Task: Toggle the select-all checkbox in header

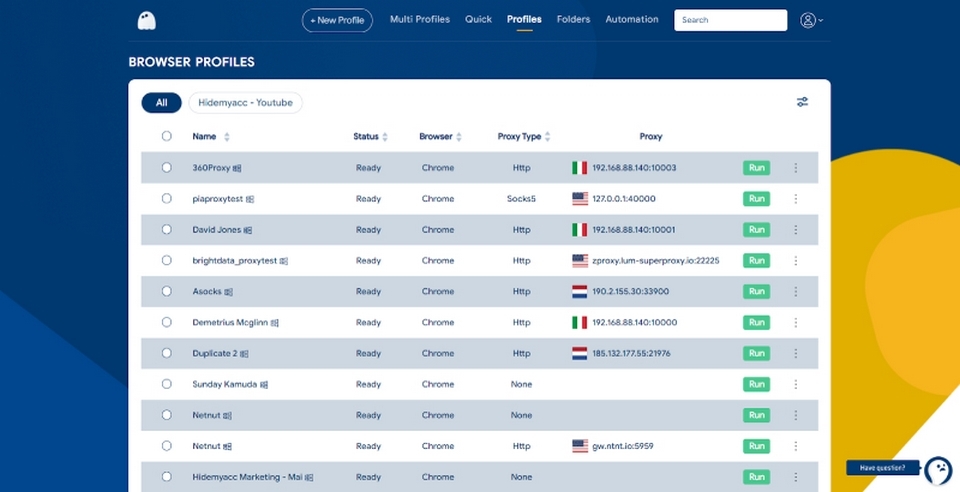Action: coord(167,136)
